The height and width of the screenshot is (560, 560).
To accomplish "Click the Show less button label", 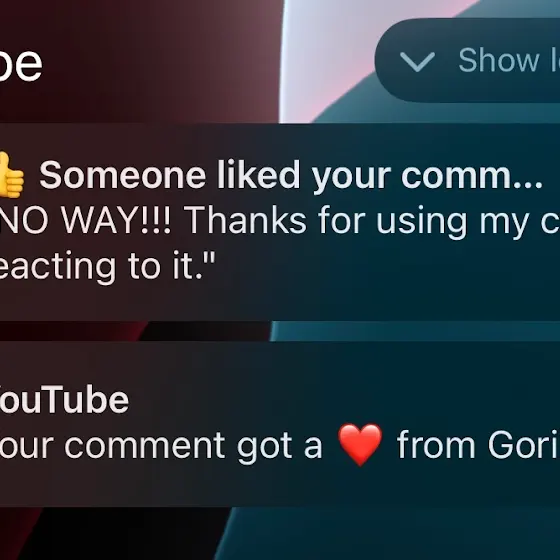I will pos(509,60).
